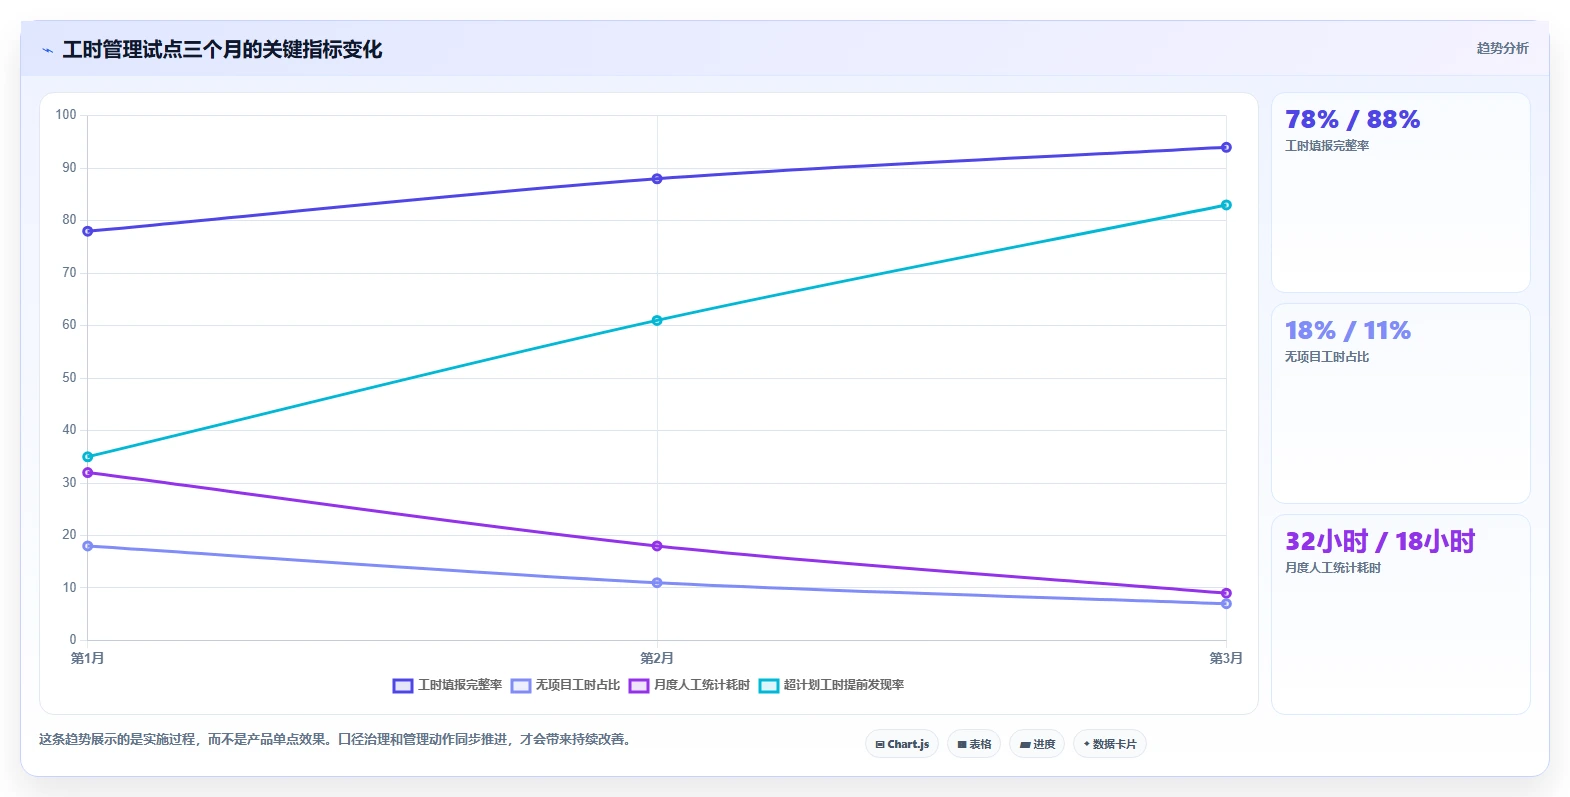Click the 趋势分析 label in header
Viewport: 1570px width, 797px height.
[x=1502, y=48]
